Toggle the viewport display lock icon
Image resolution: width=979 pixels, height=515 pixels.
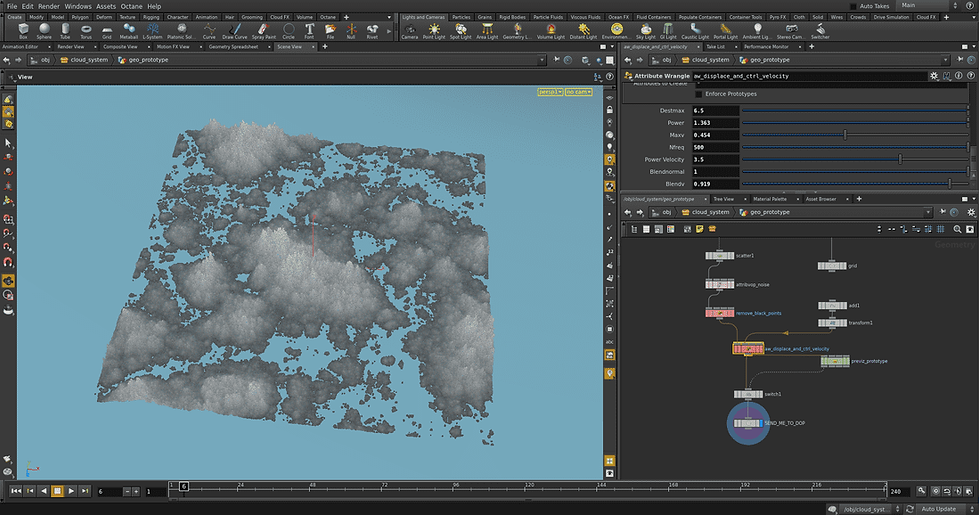click(610, 110)
